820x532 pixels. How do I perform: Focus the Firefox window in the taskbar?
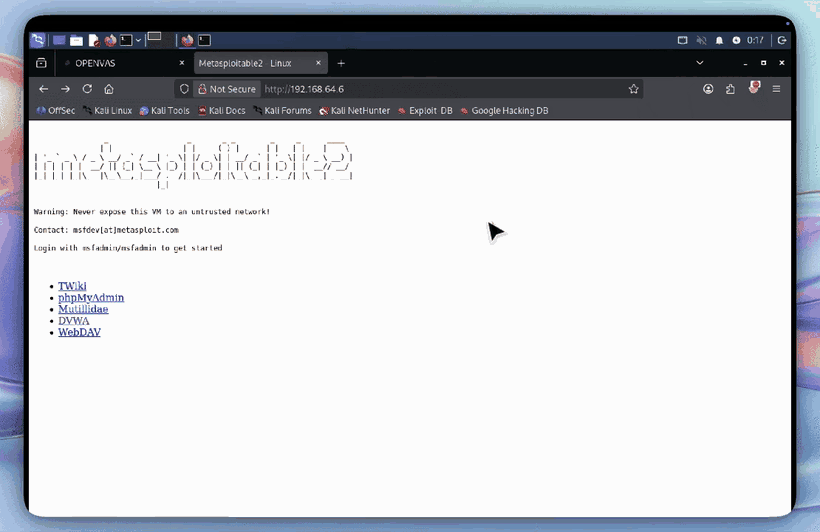coord(187,40)
